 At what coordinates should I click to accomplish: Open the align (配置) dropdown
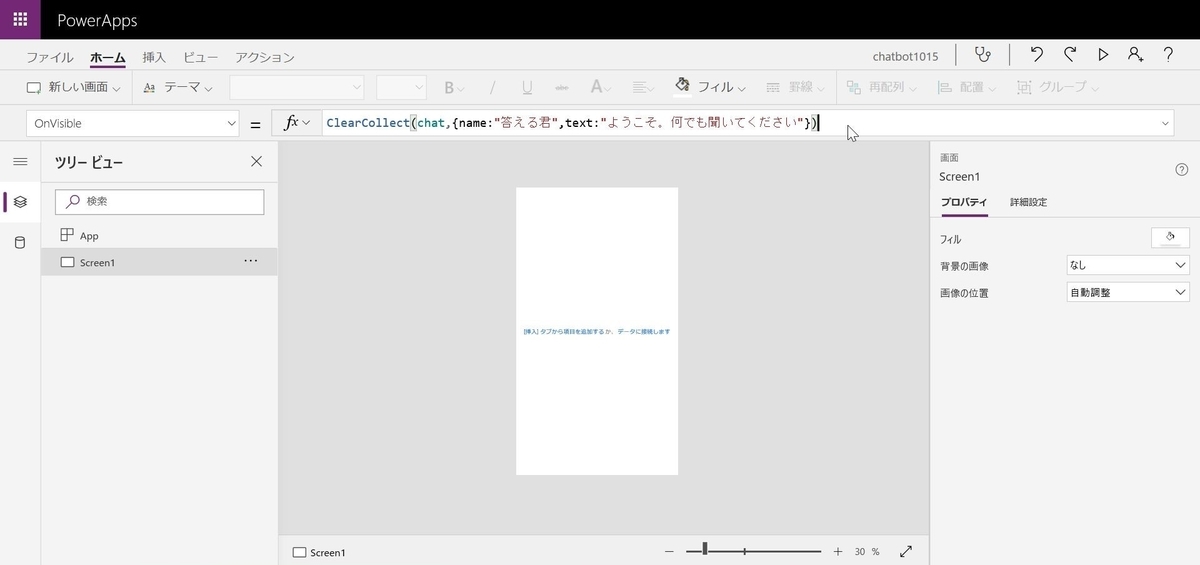(966, 88)
